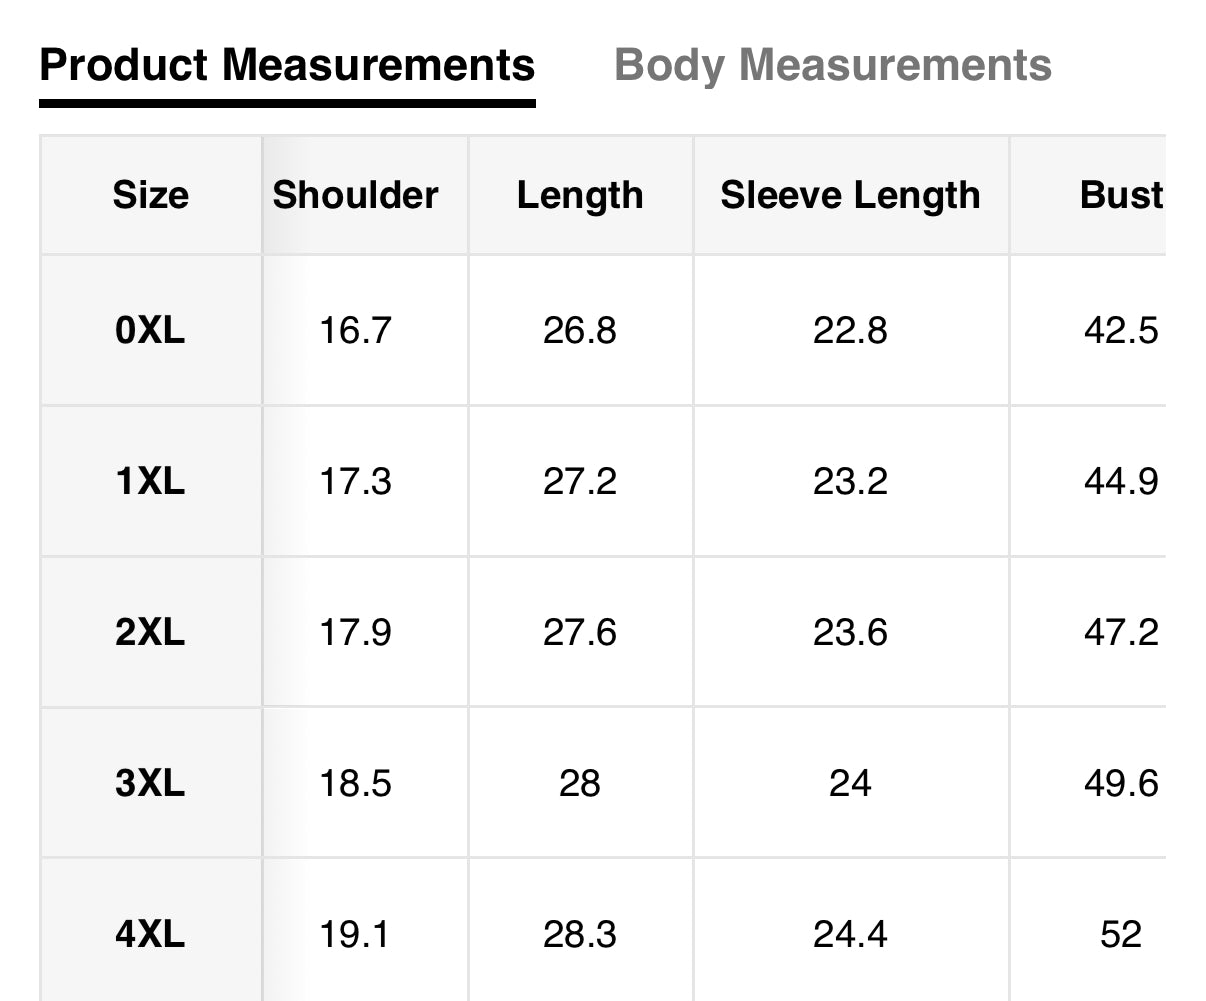Image resolution: width=1206 pixels, height=1001 pixels.
Task: Click the 49.6 bust value for 3XL
Action: (x=1120, y=783)
